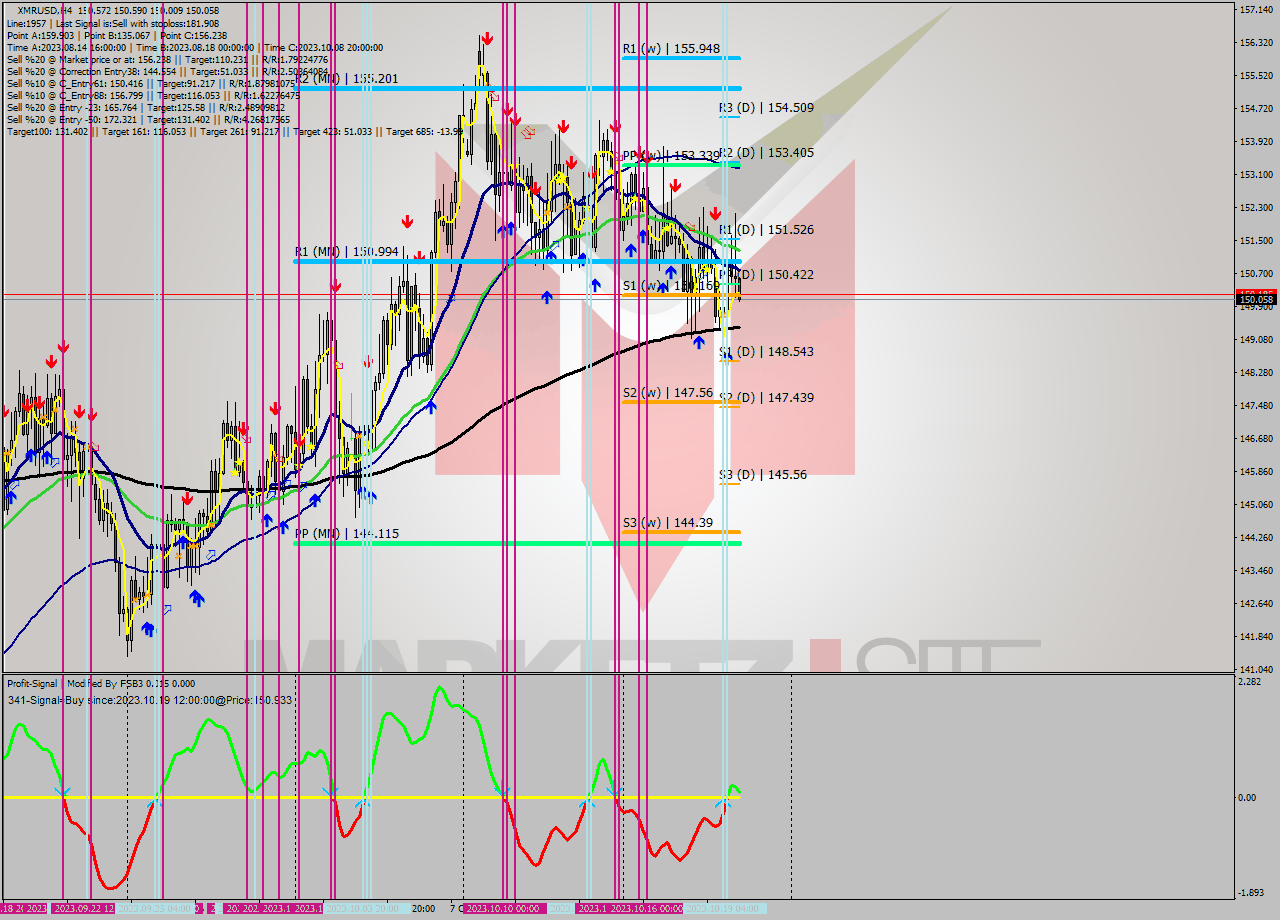
Task: Click the PP (D) 150.422 label
Action: [766, 274]
